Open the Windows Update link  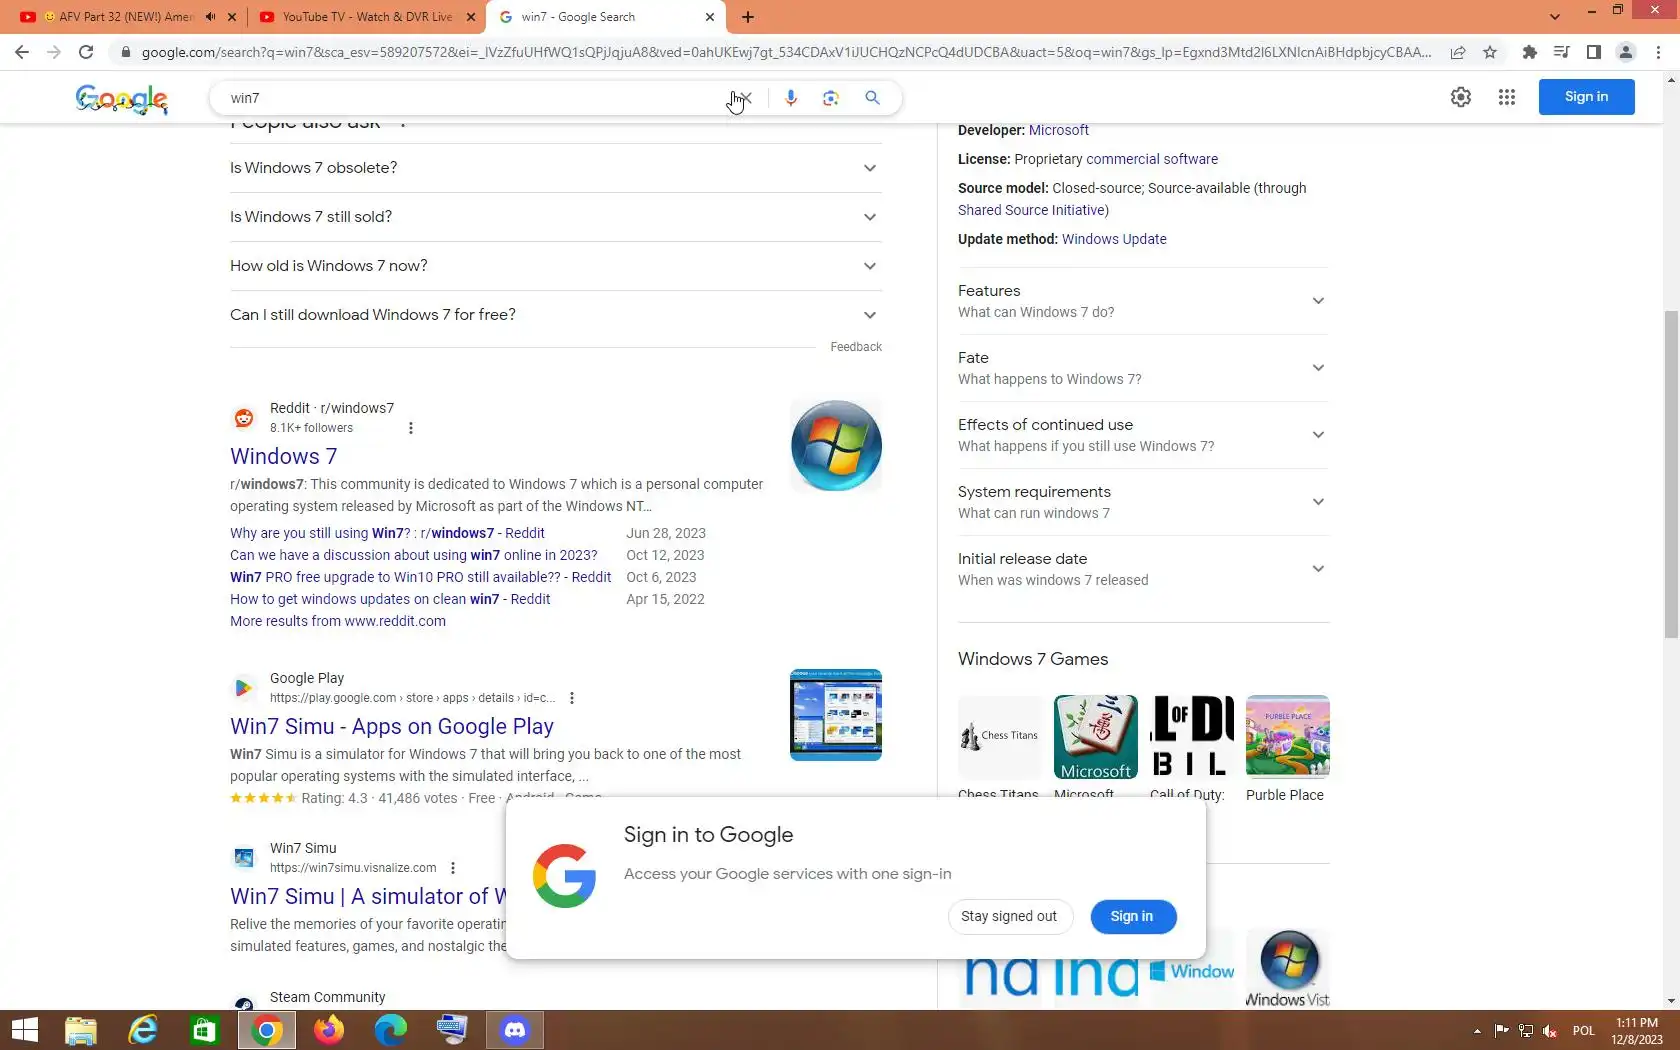pyautogui.click(x=1114, y=239)
